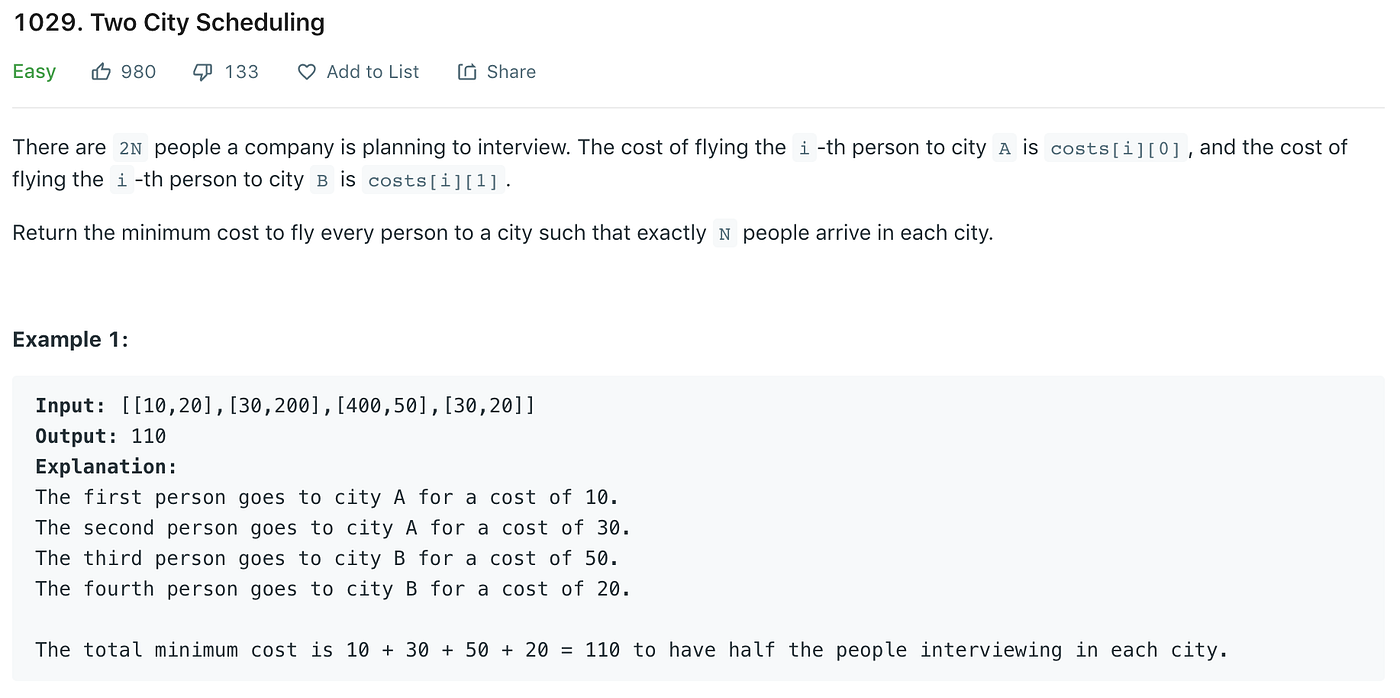Click inside the example input code block

click(x=285, y=405)
